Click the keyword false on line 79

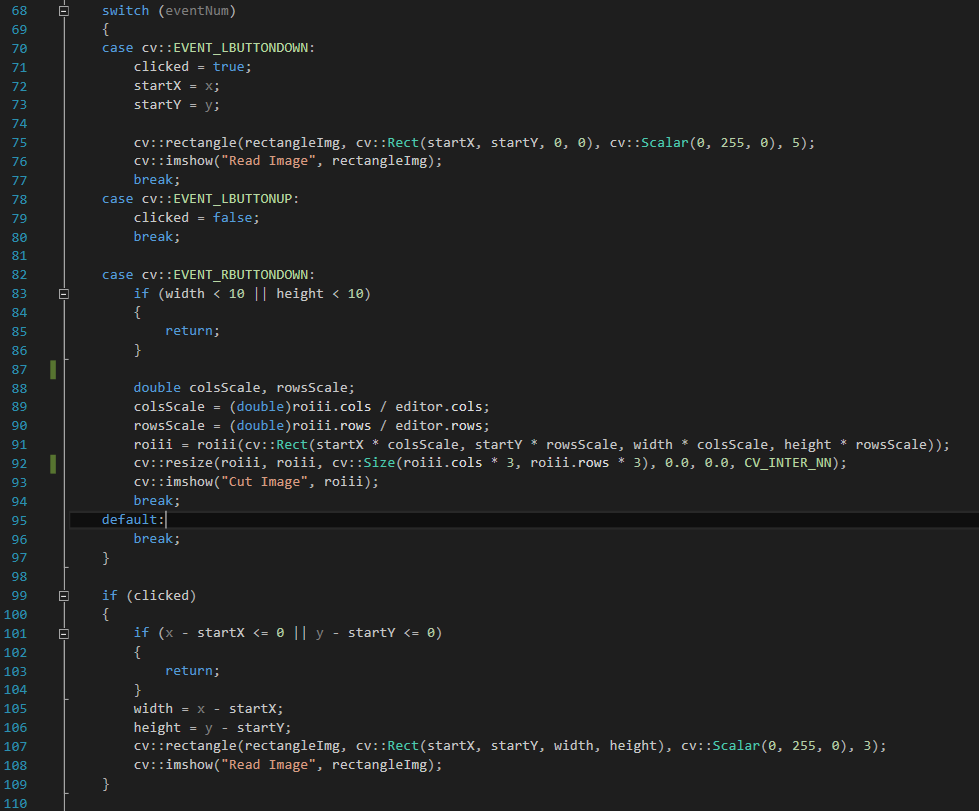(232, 218)
